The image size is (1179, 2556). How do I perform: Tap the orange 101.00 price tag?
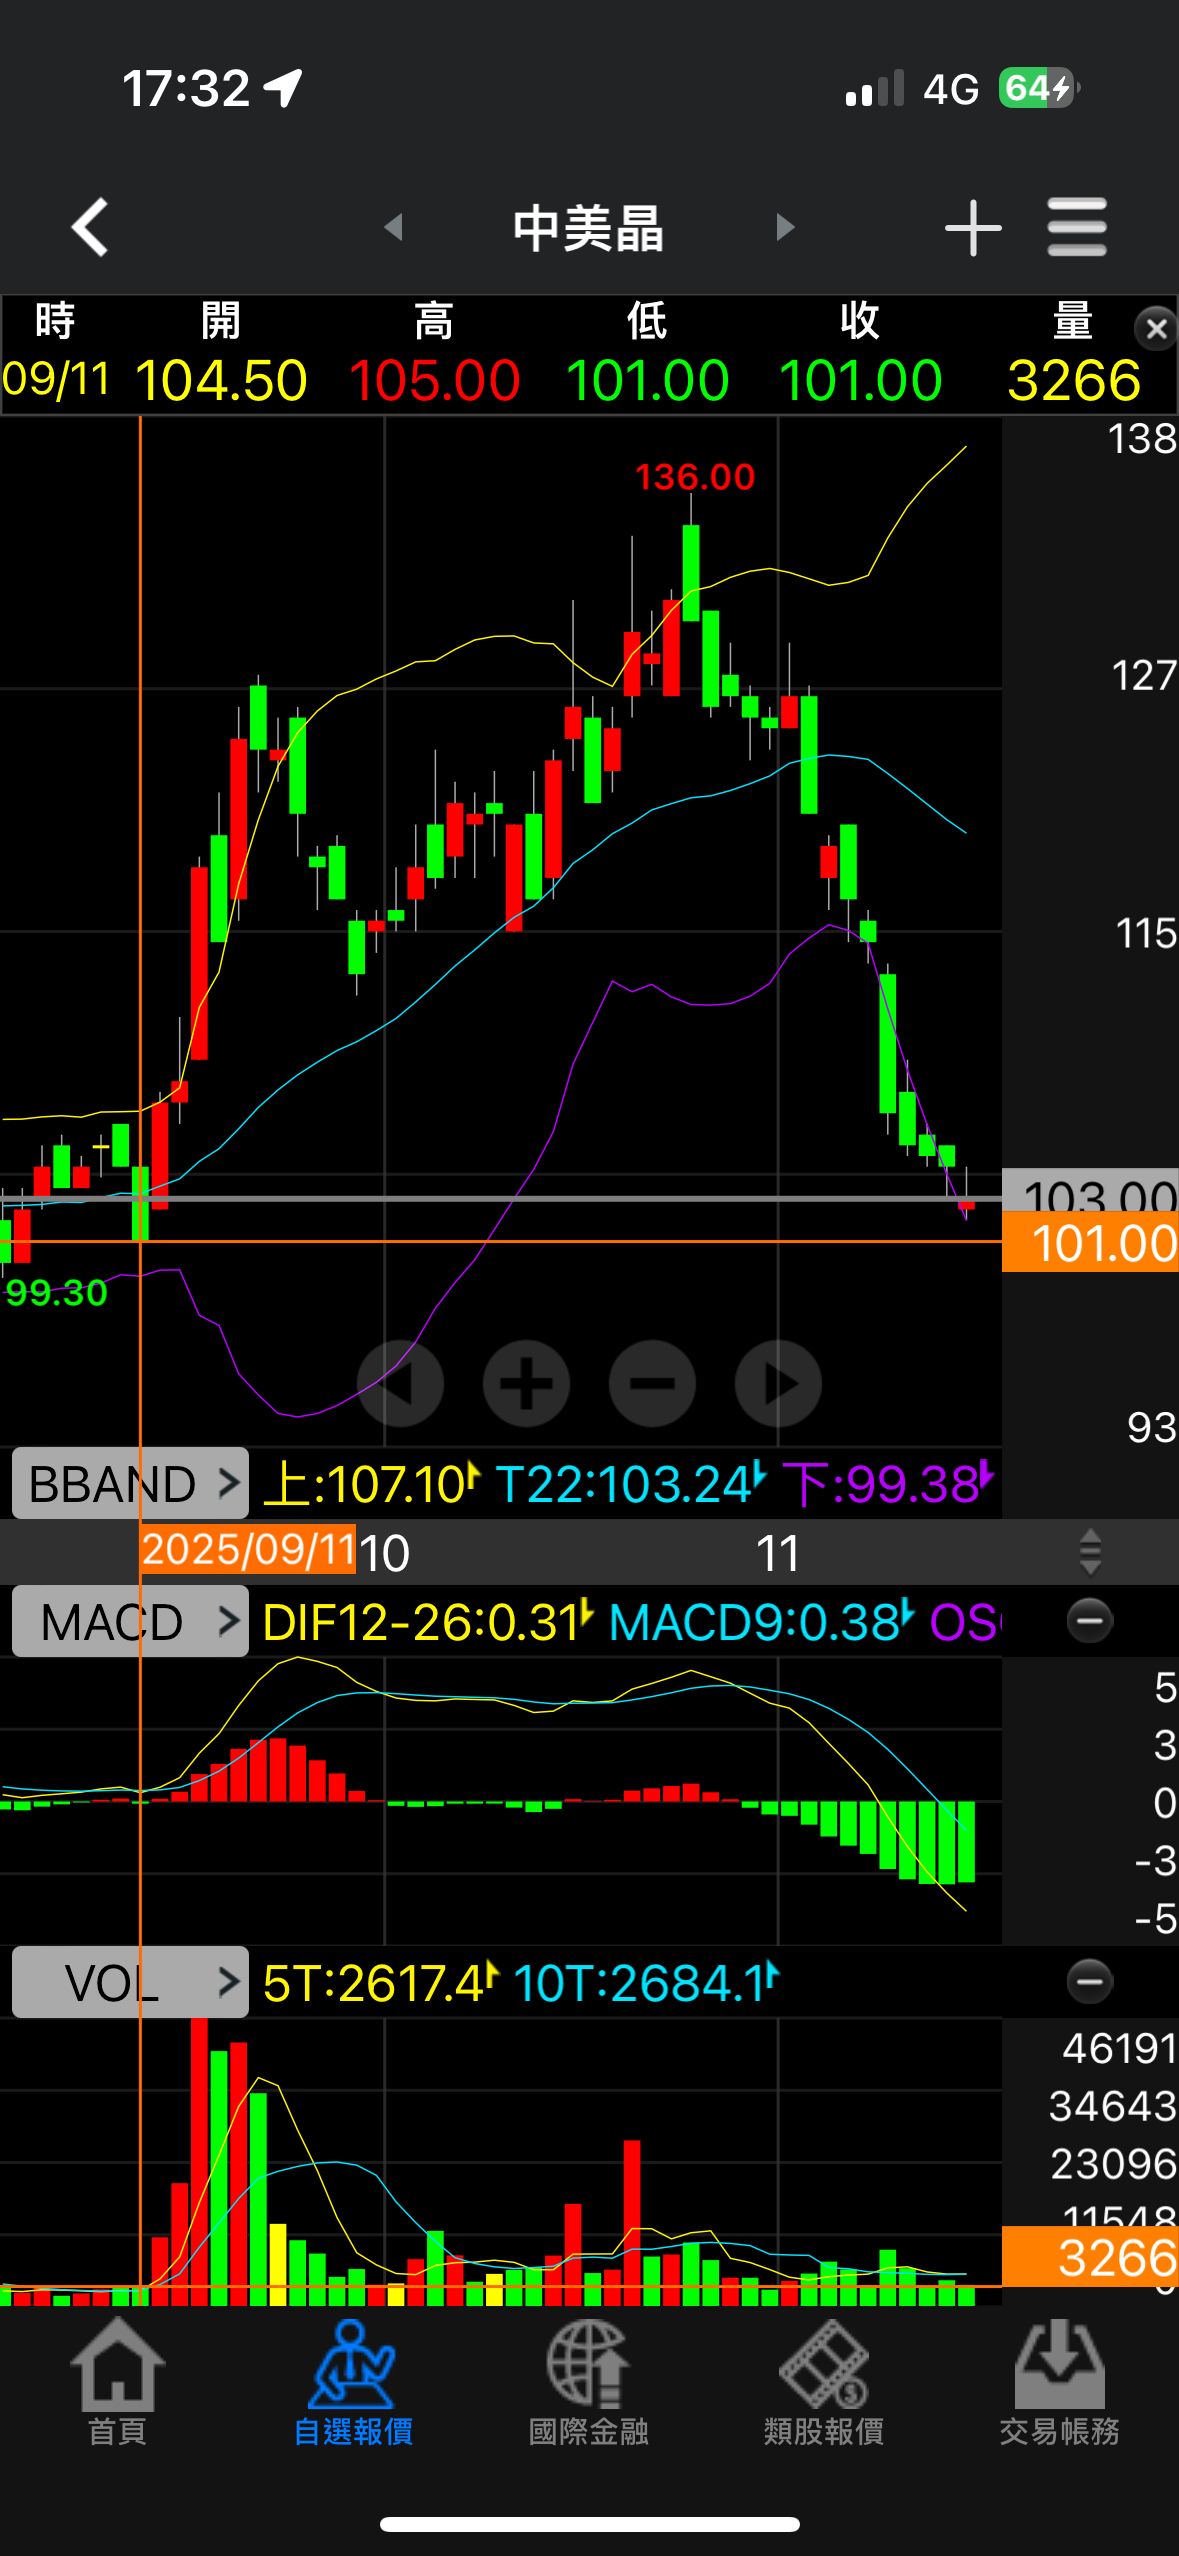click(1090, 1243)
